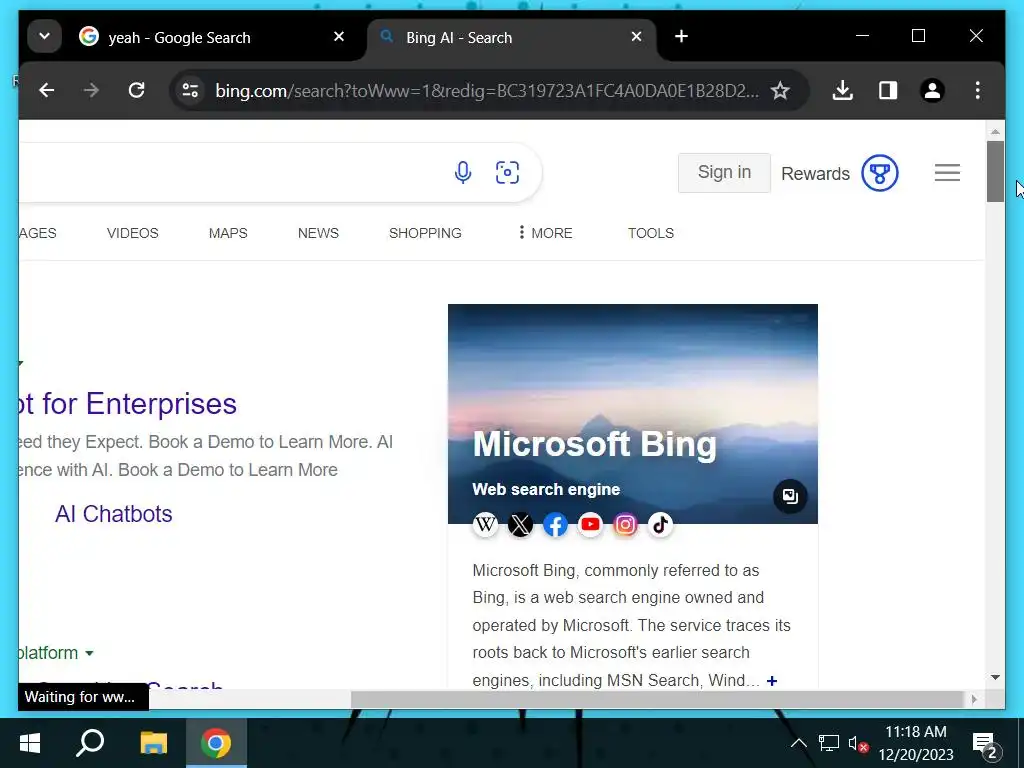The width and height of the screenshot is (1024, 768).
Task: Open Microsoft Bing Wikipedia link icon
Action: [485, 524]
